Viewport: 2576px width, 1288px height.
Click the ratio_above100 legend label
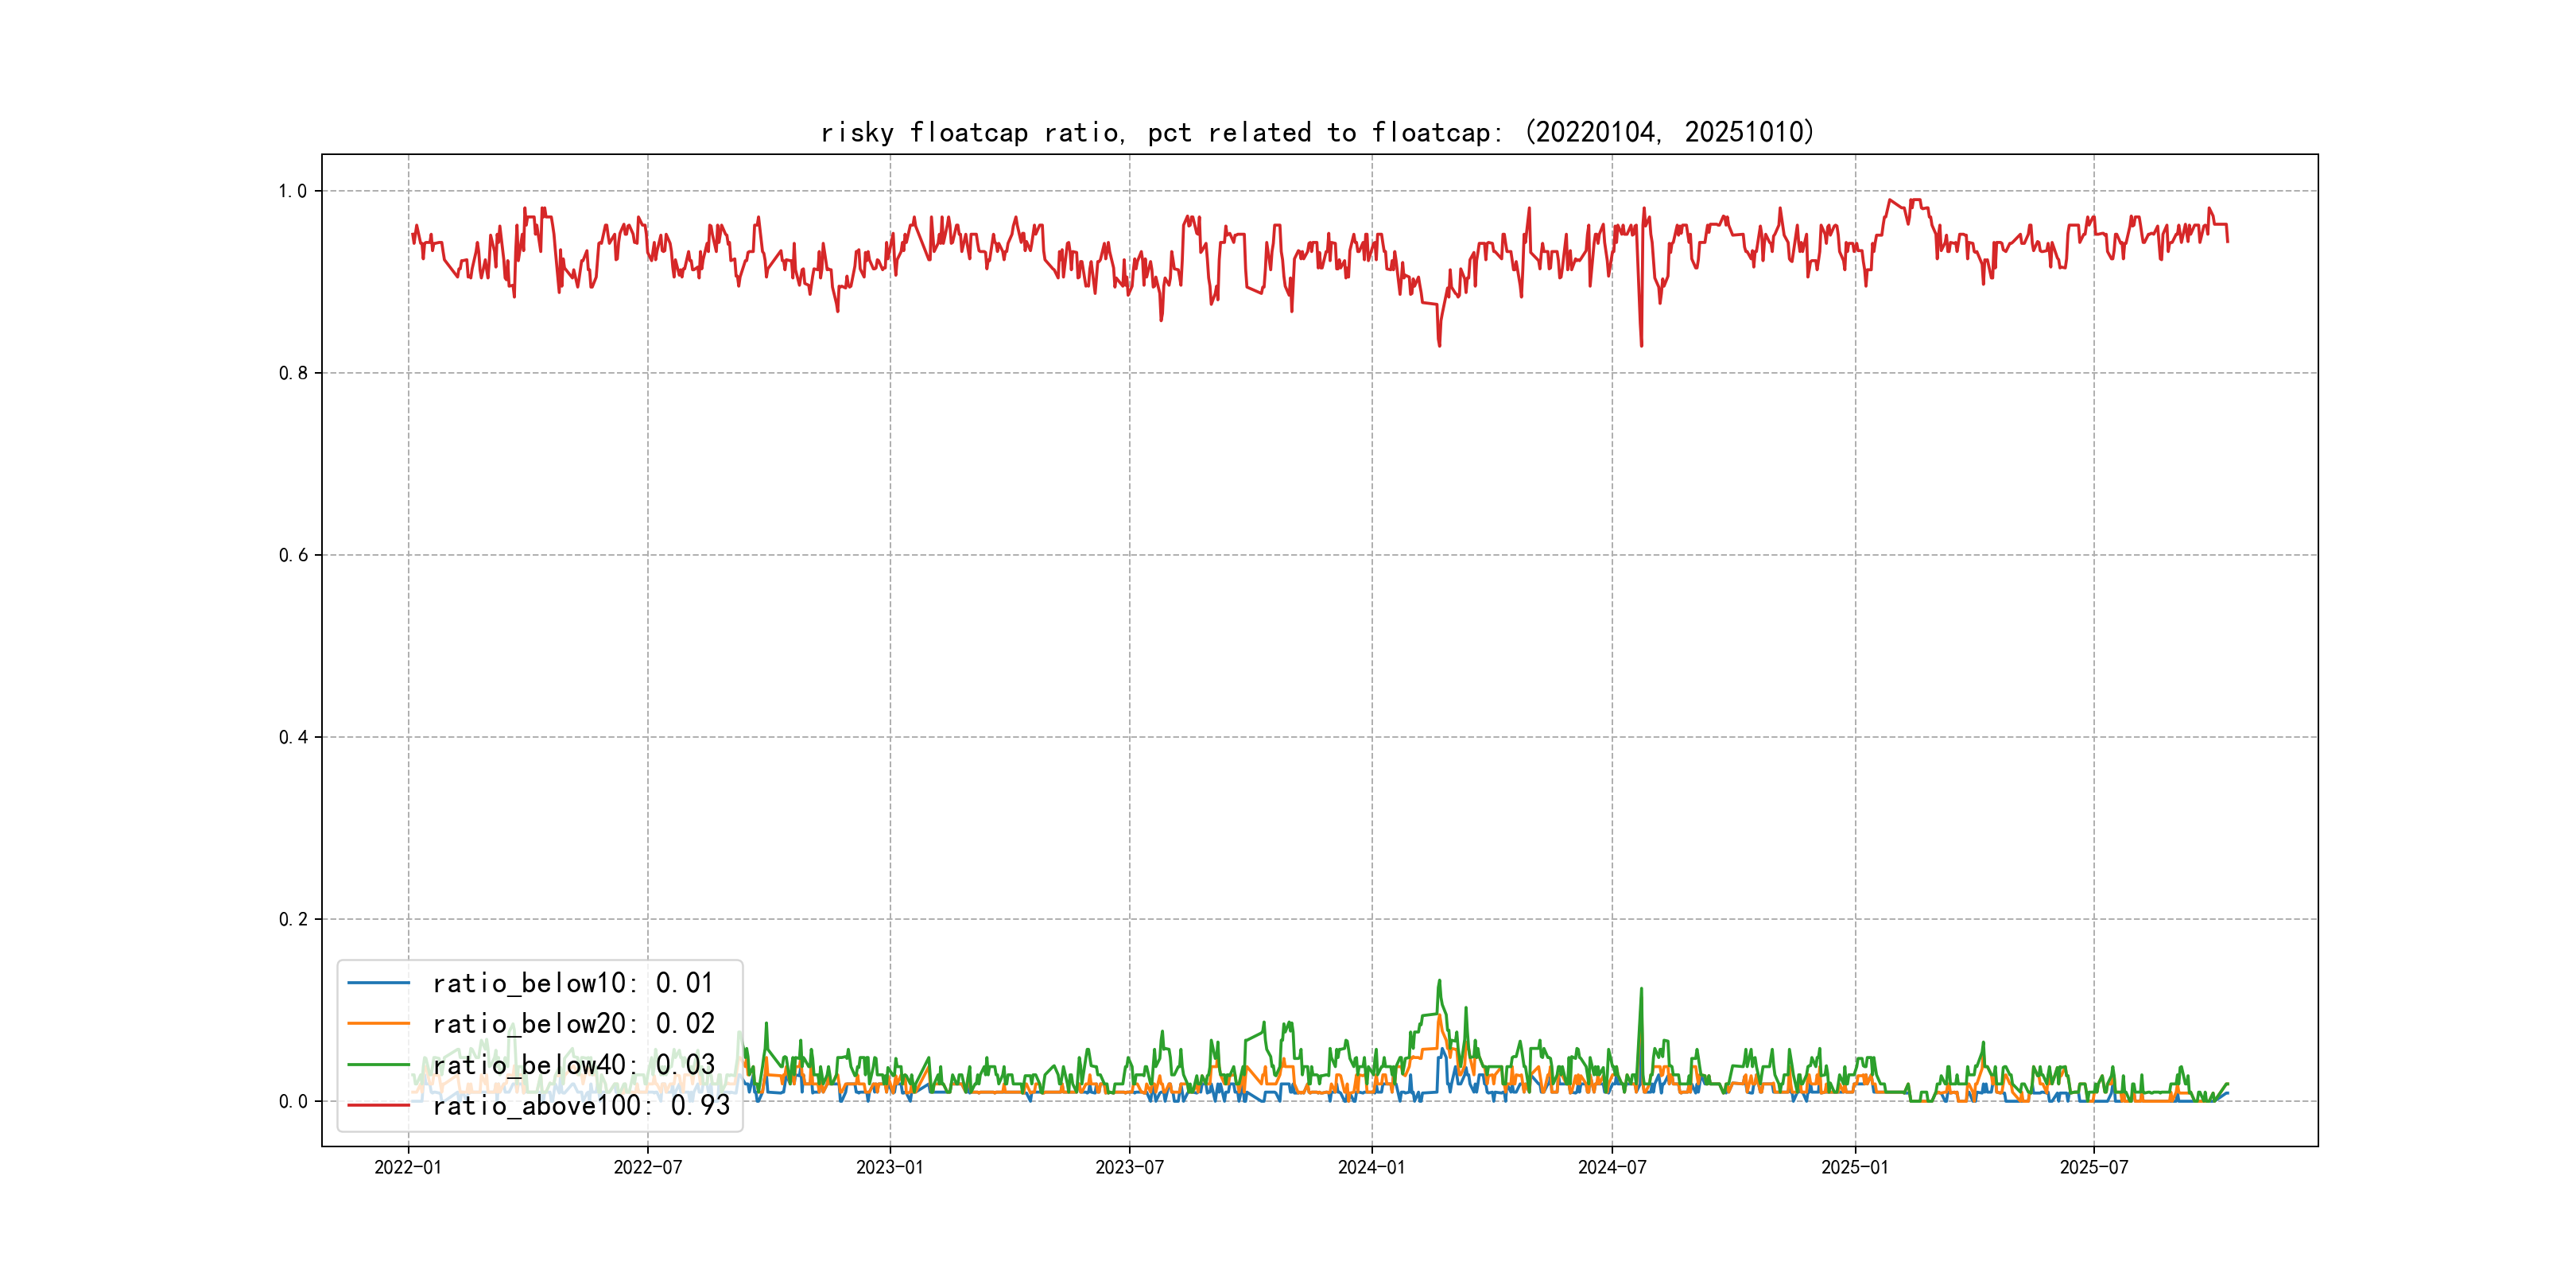[581, 1105]
